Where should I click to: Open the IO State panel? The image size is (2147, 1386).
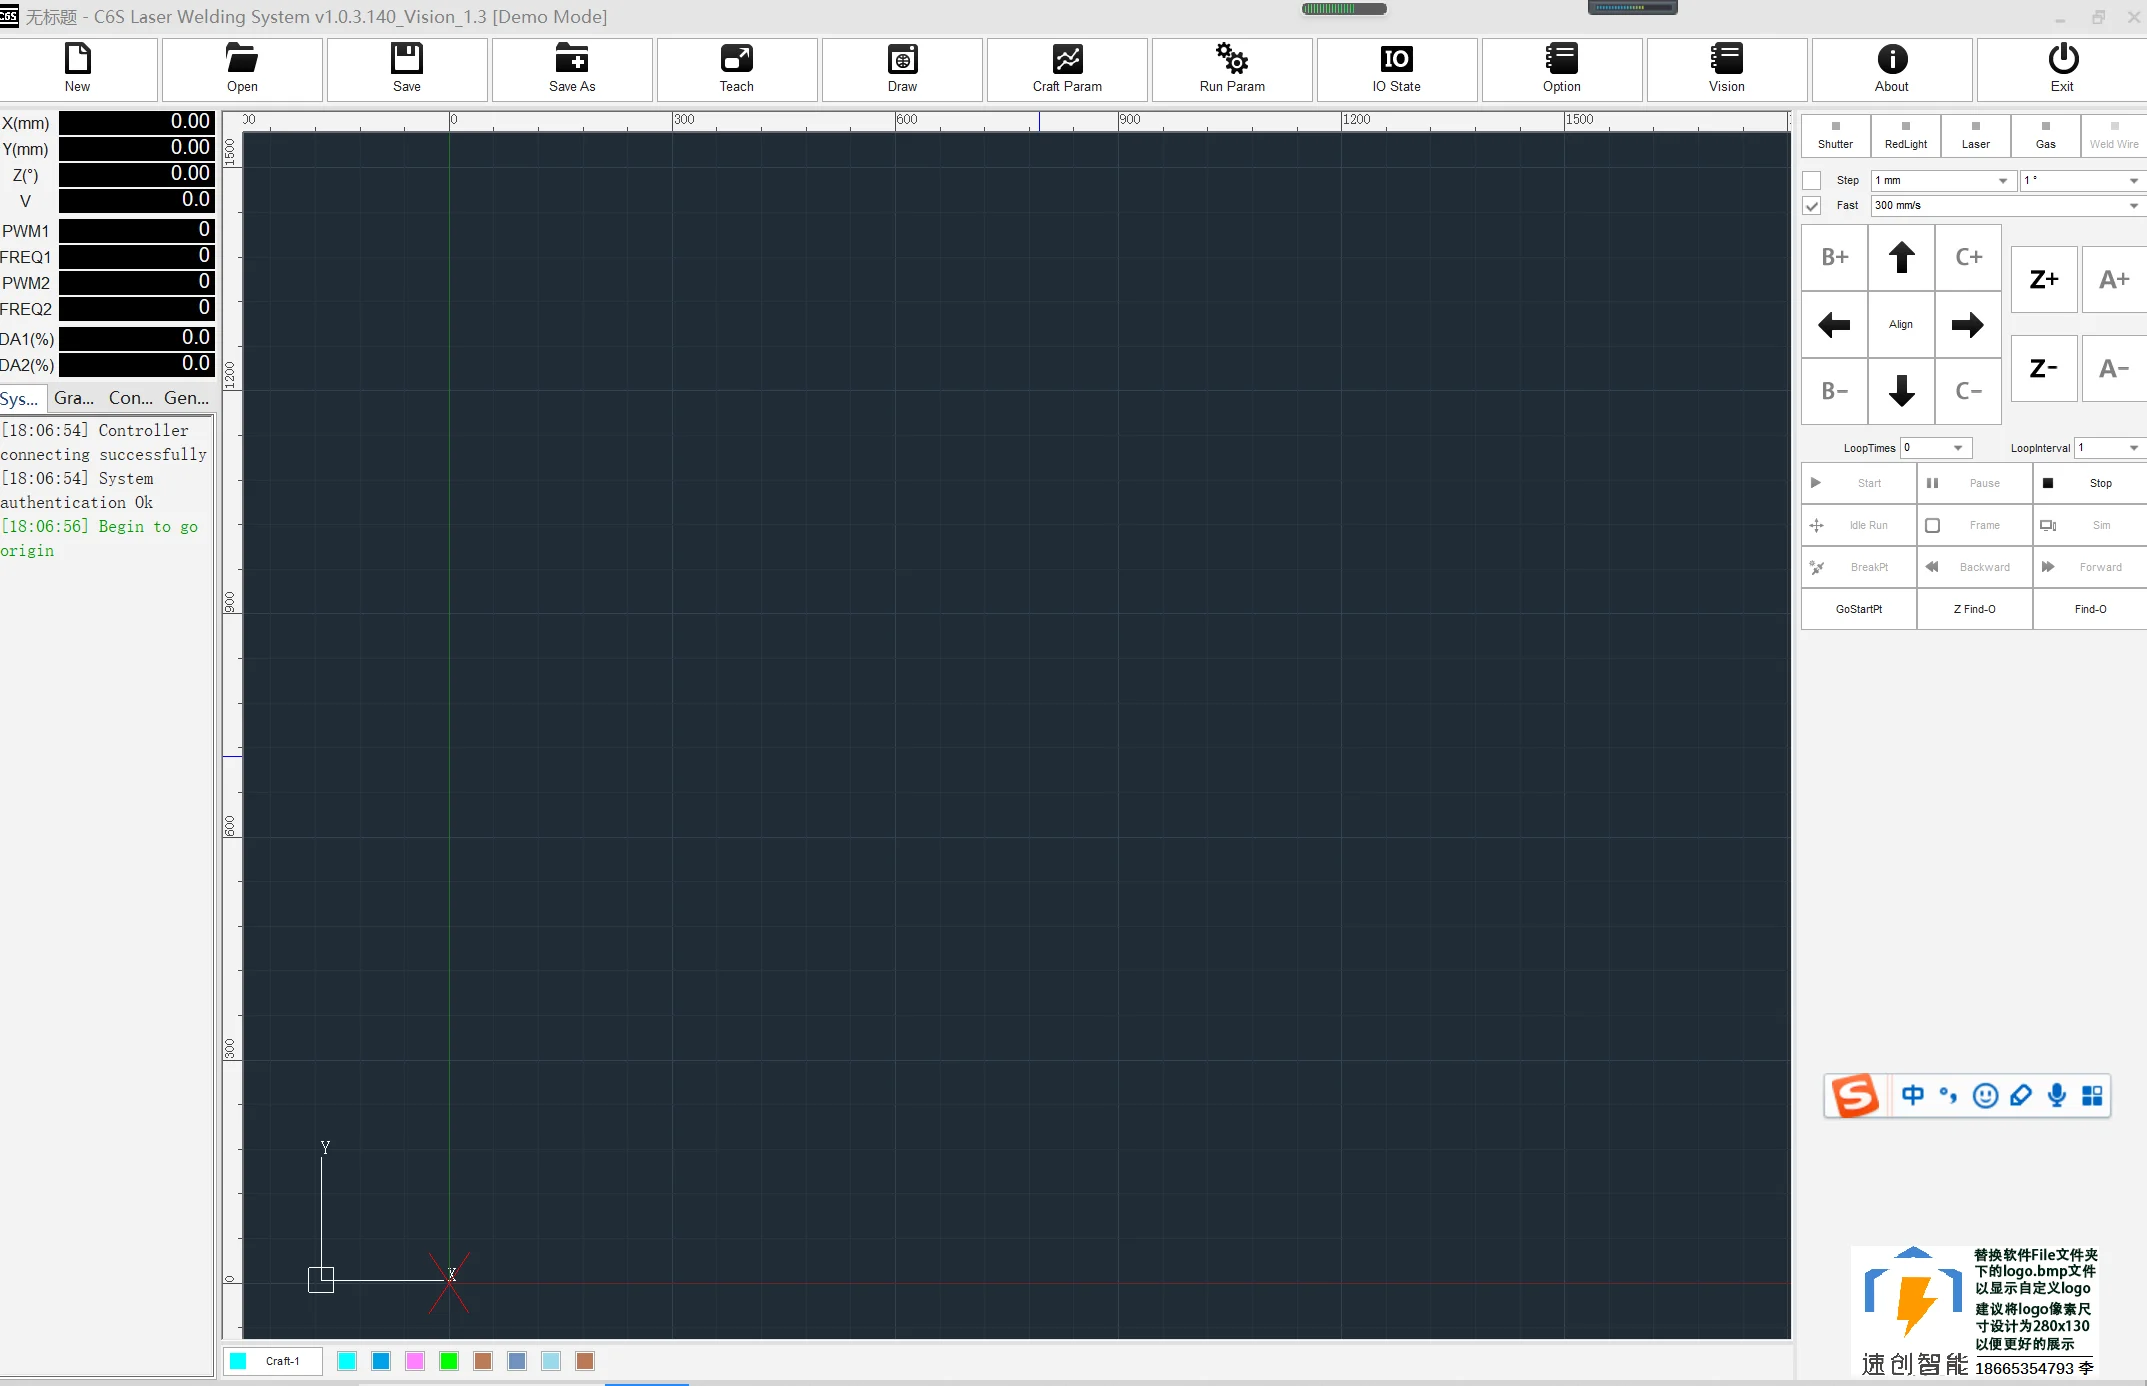(x=1396, y=68)
